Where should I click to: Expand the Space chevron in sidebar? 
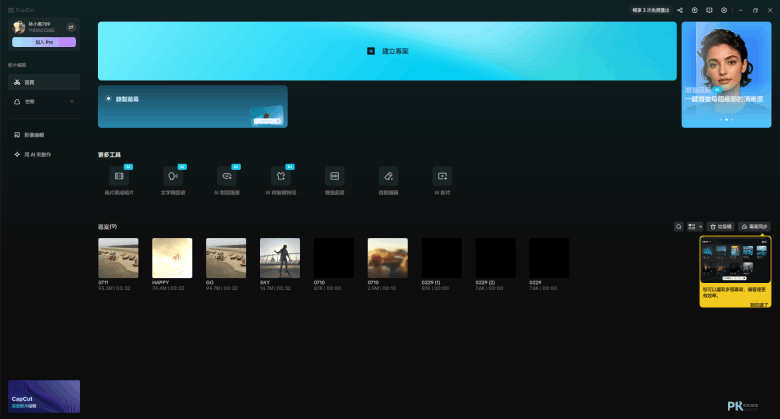pos(72,102)
